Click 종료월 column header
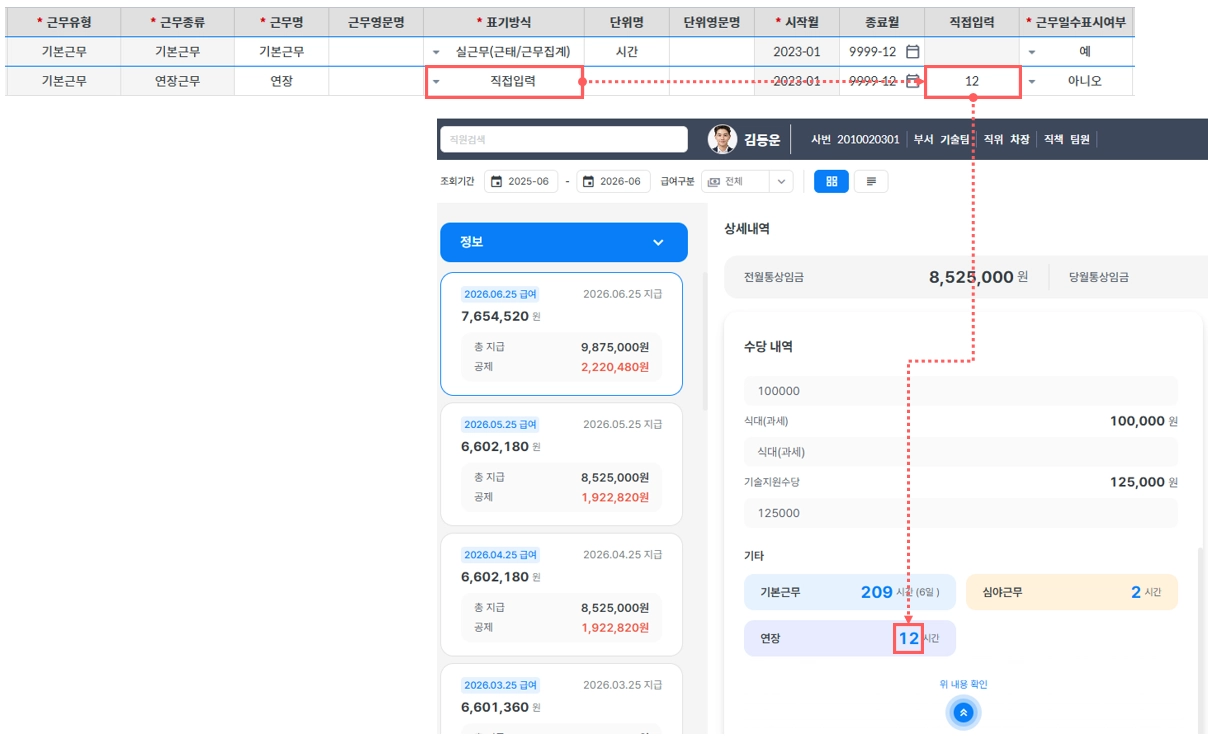Image resolution: width=1208 pixels, height=740 pixels. [x=881, y=21]
